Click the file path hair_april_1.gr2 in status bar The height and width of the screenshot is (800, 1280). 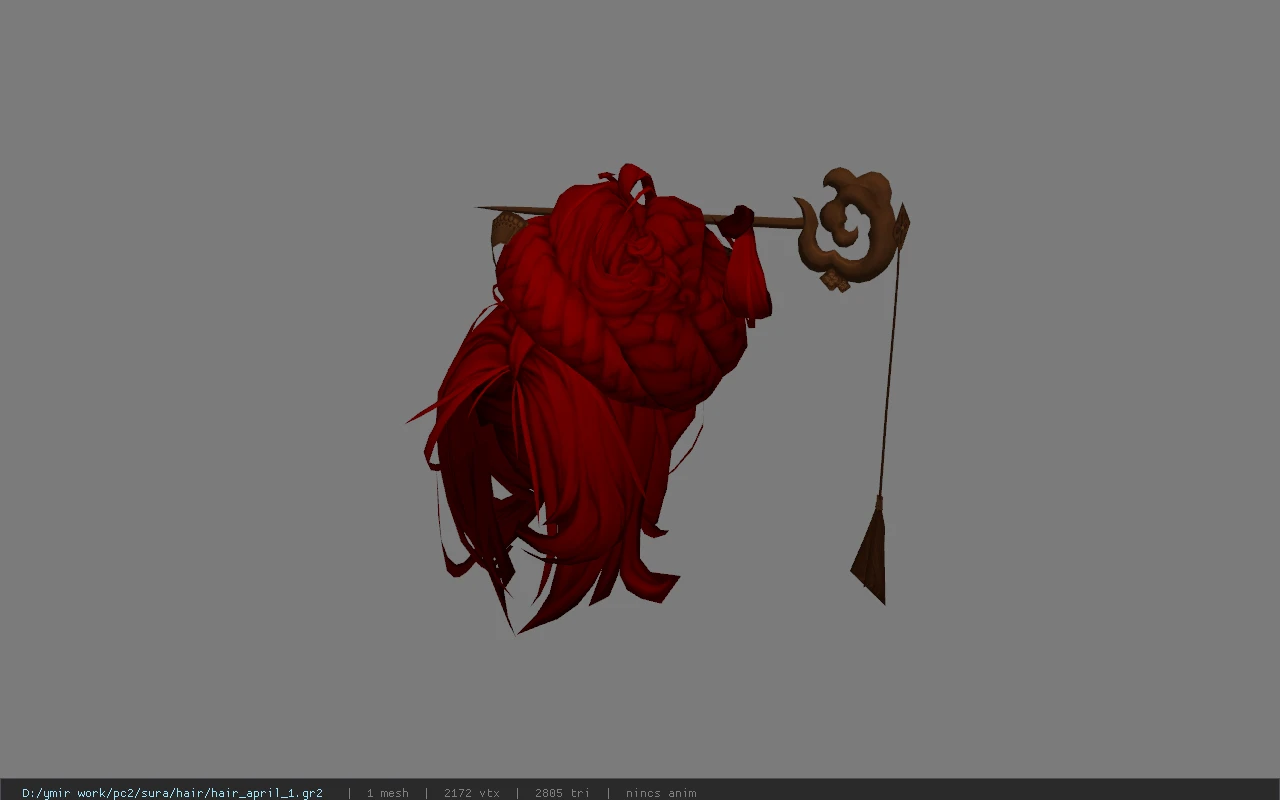point(172,793)
